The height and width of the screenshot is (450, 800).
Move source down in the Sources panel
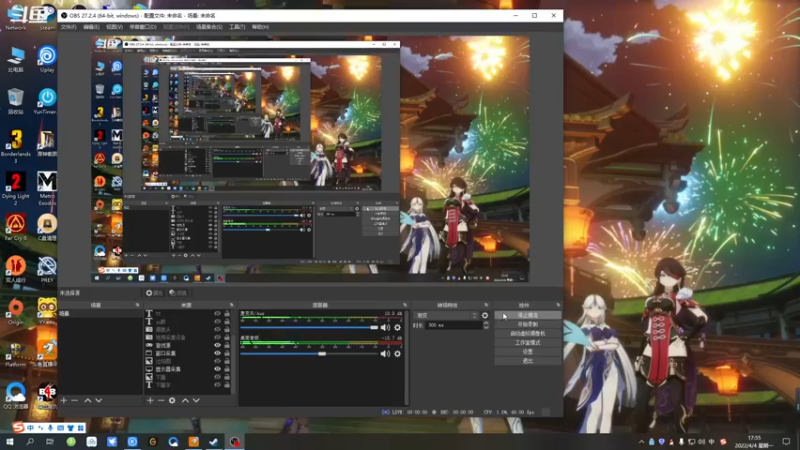[196, 401]
